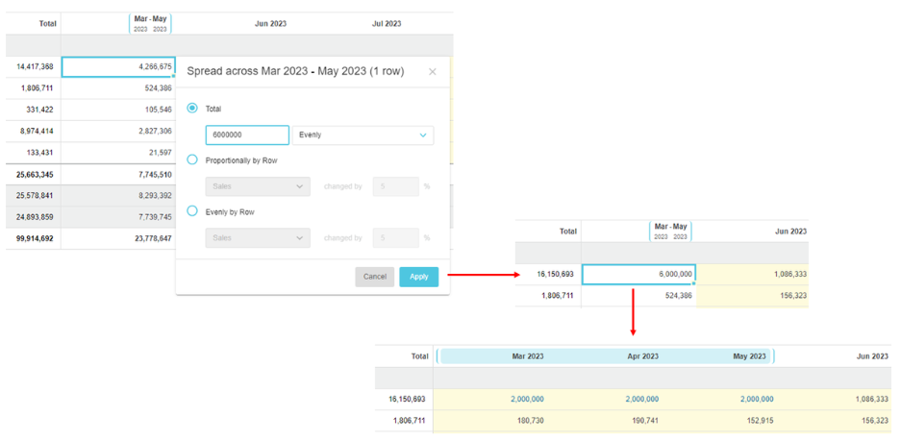Click the Apr 2023 column header
The image size is (900, 440).
(x=642, y=356)
